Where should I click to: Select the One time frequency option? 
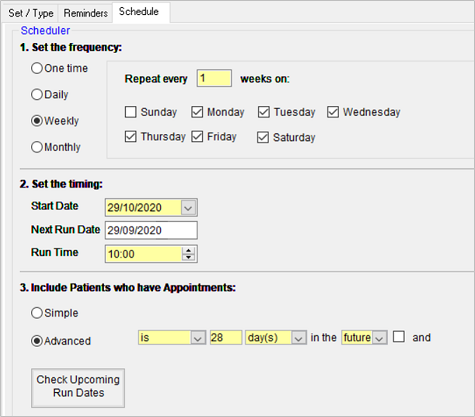tap(37, 68)
